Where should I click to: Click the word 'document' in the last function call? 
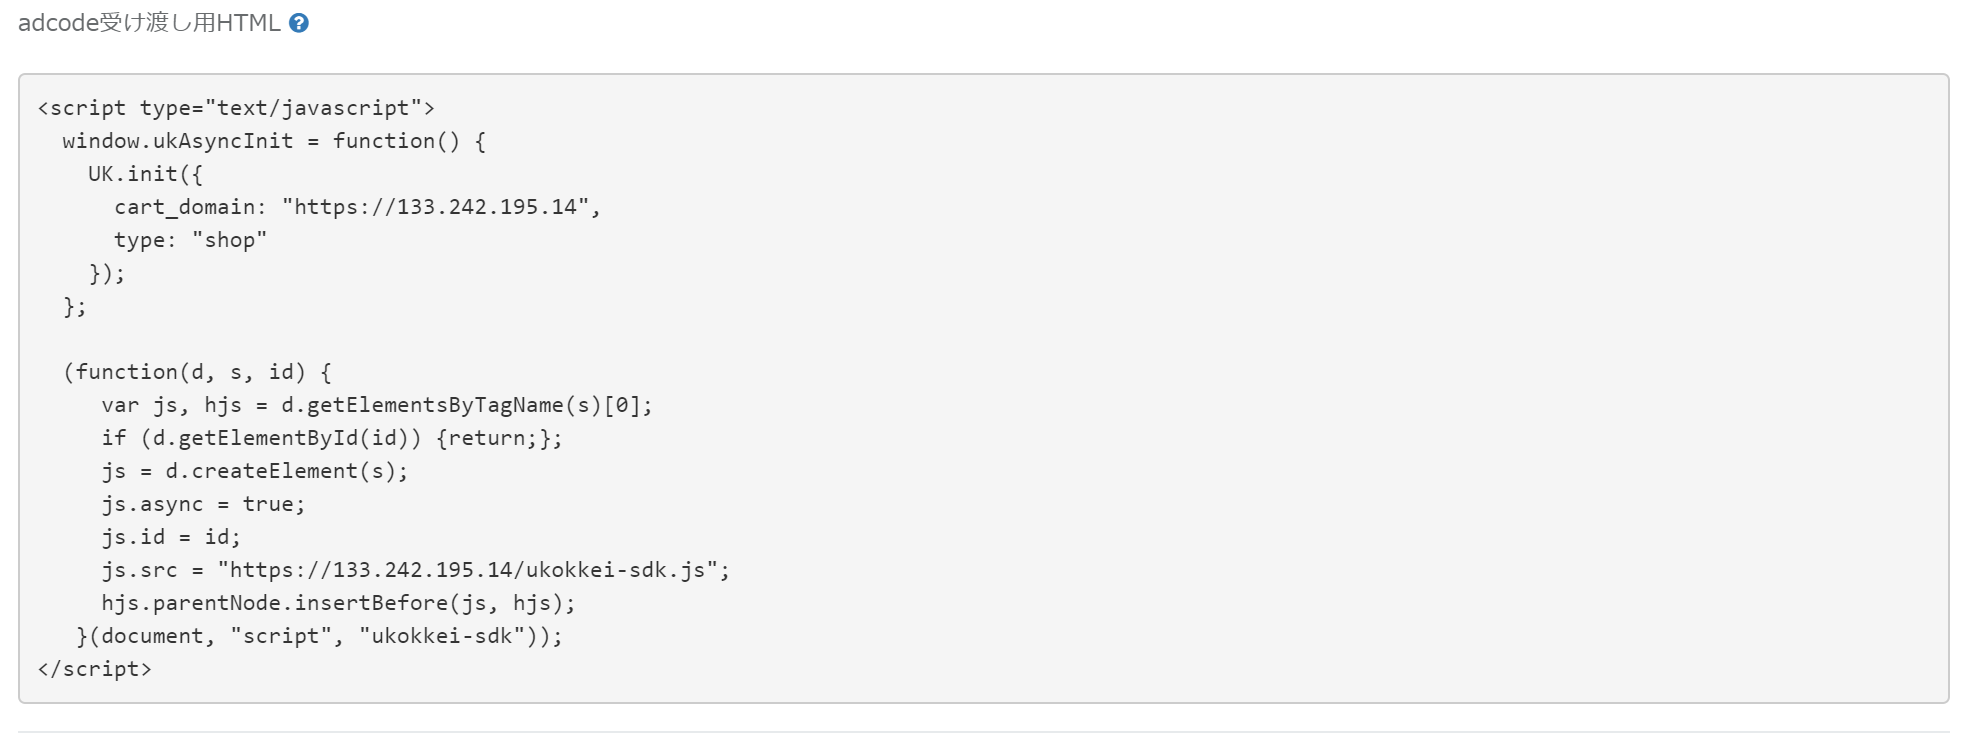point(153,636)
